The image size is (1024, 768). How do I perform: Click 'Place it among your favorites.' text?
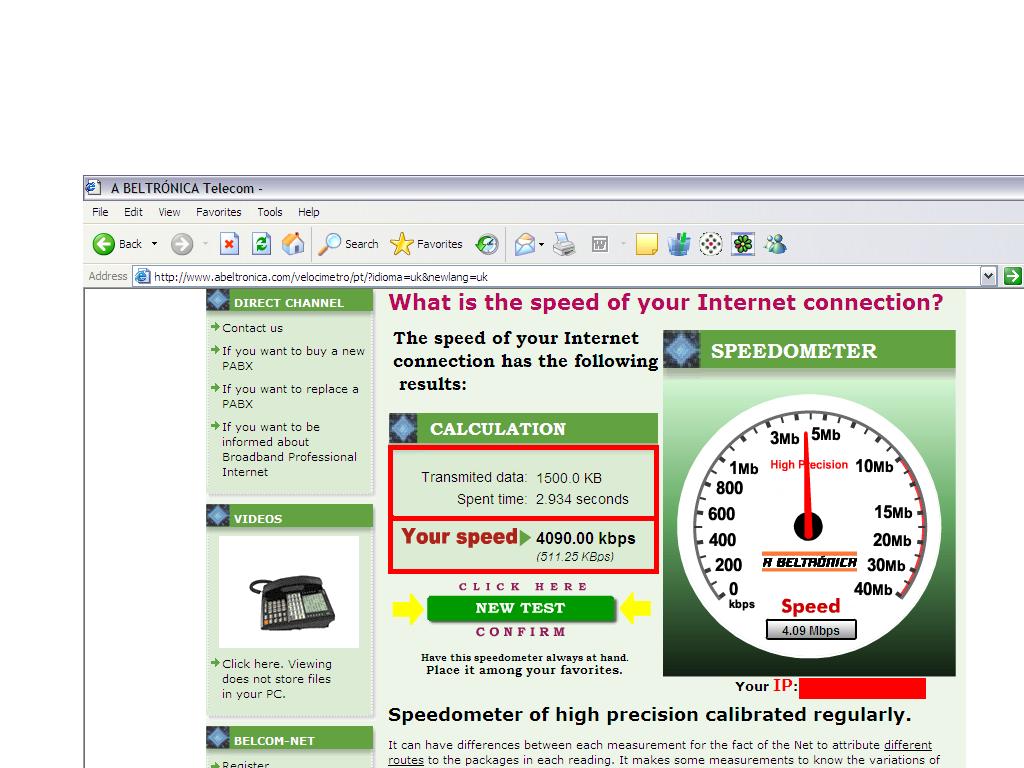[524, 670]
